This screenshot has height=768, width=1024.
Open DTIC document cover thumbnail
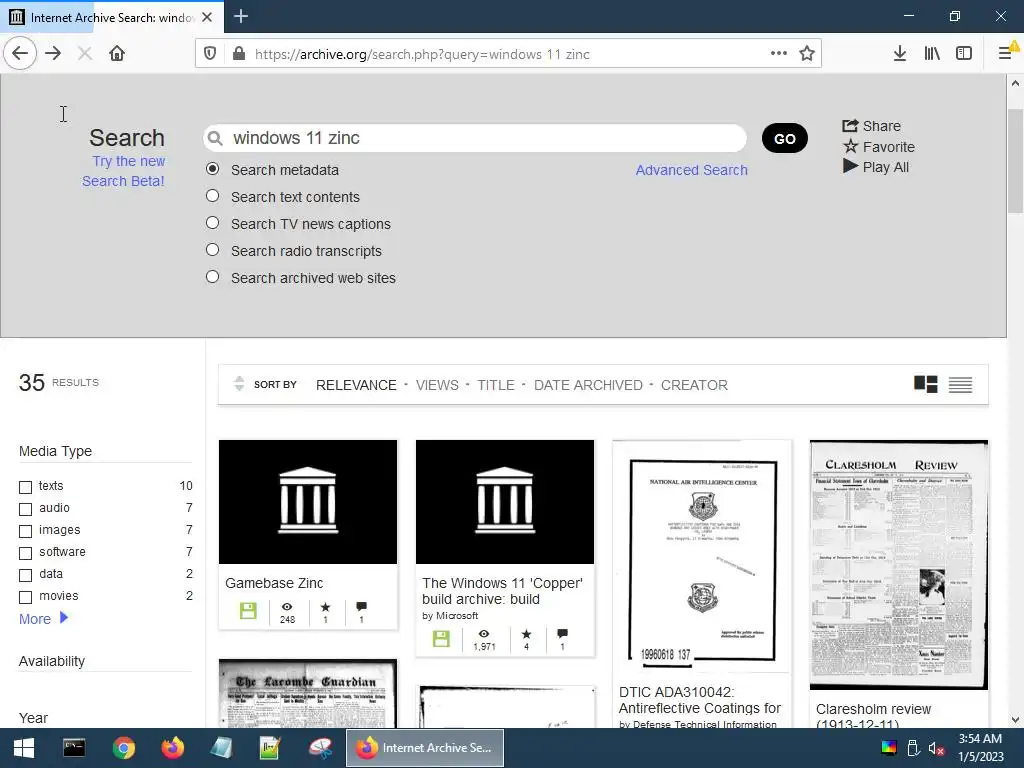click(x=702, y=558)
